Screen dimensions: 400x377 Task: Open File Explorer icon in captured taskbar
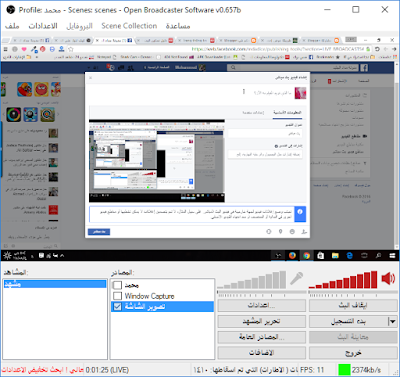click(335, 256)
